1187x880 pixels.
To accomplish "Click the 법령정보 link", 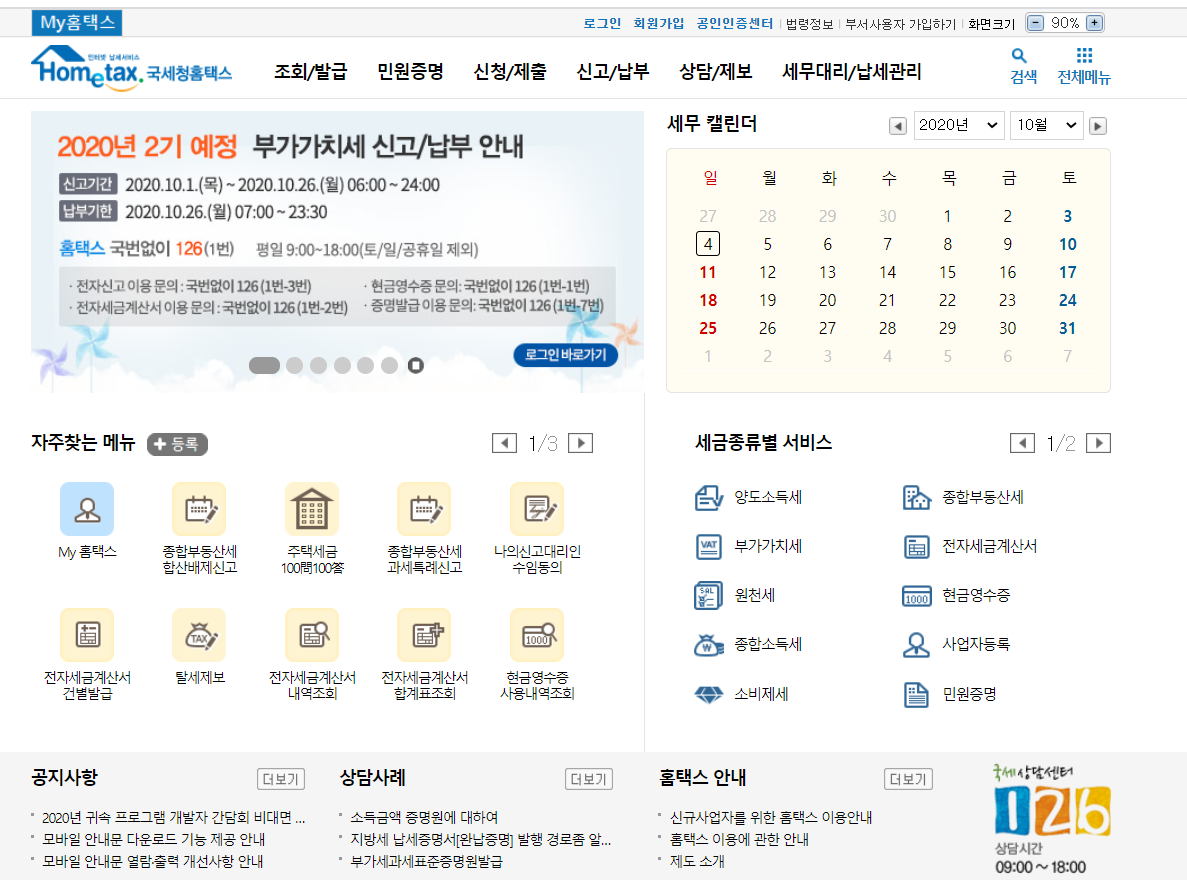I will click(x=809, y=24).
